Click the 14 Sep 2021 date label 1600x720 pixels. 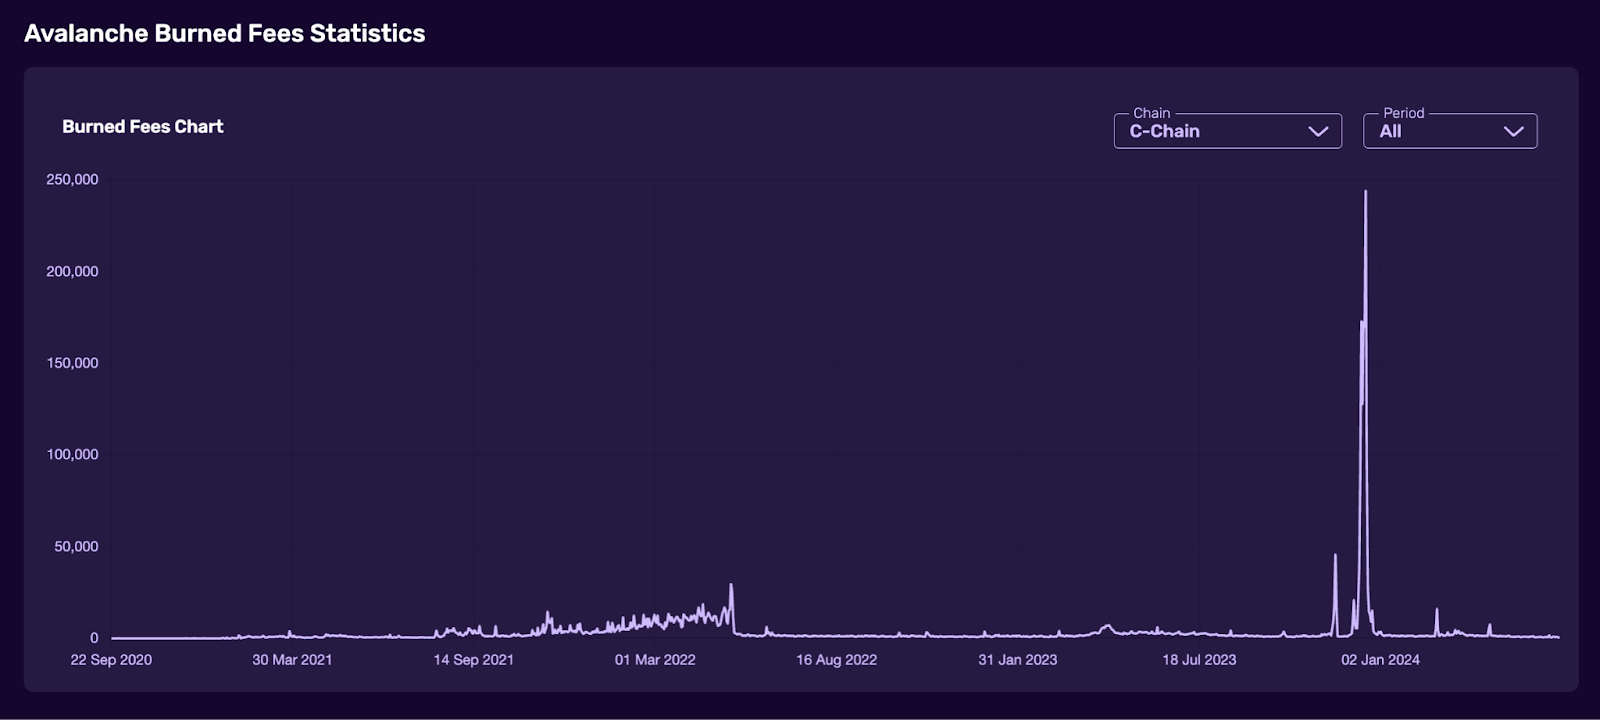[474, 660]
